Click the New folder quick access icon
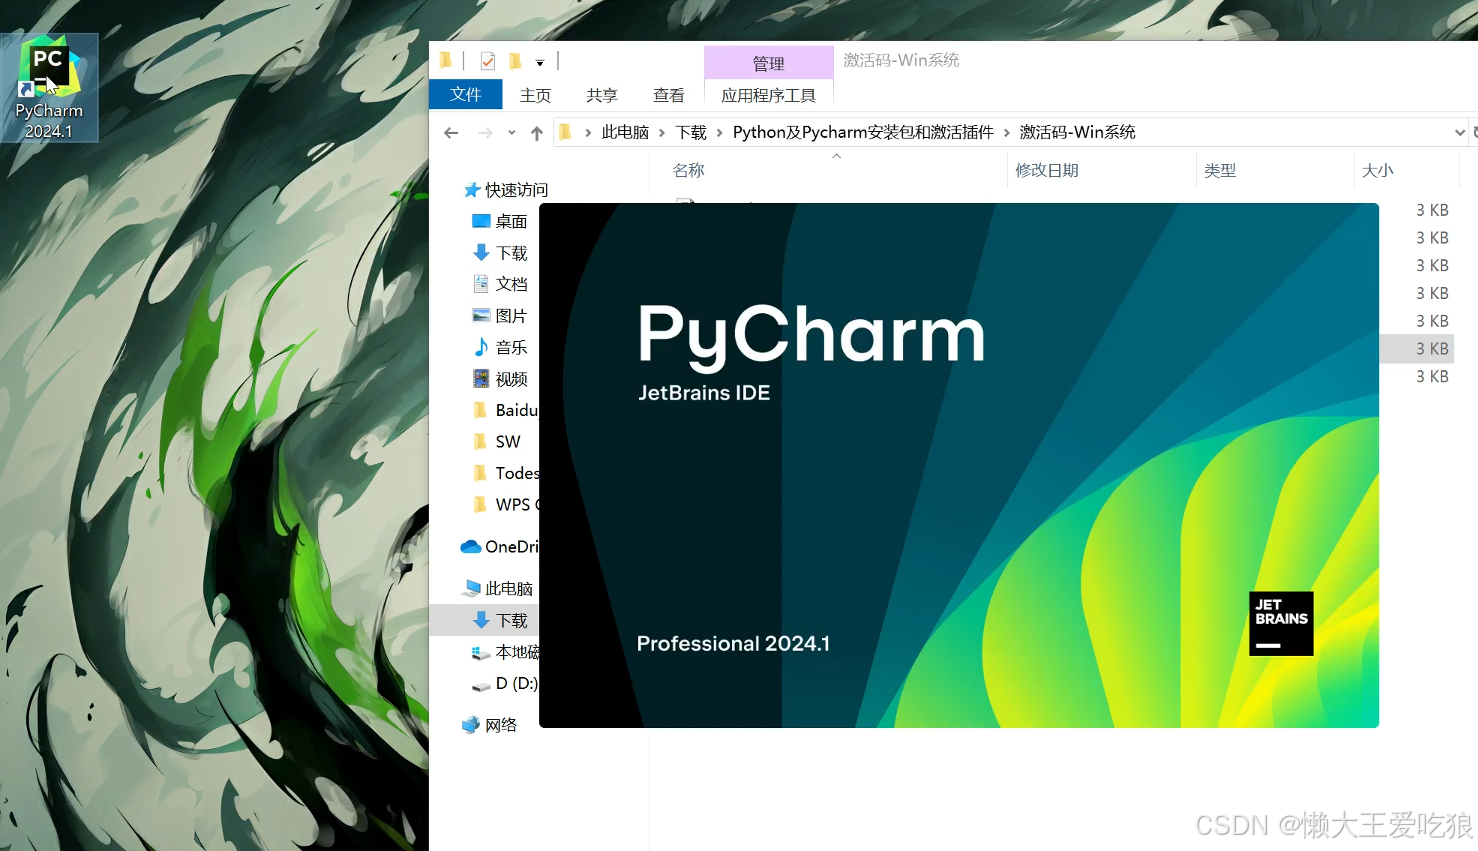Screen dimensions: 1478x851 pyautogui.click(x=515, y=61)
